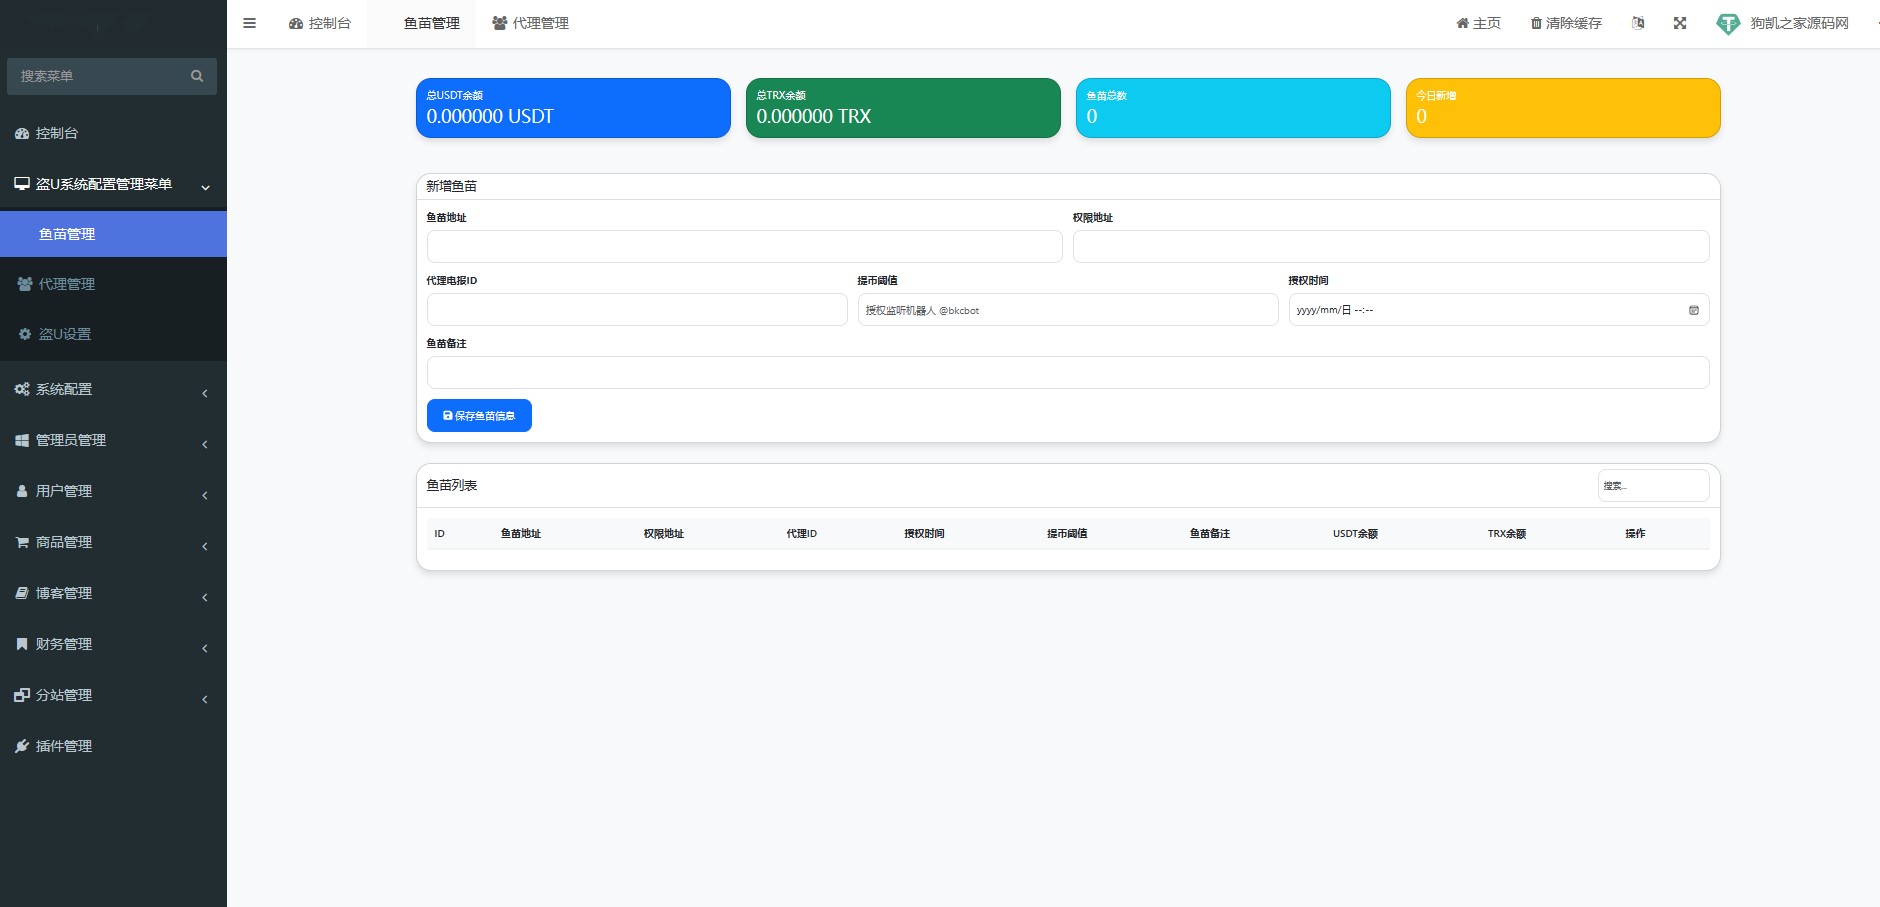This screenshot has width=1880, height=907.
Task: Switch to the 代理管理 top tab
Action: tap(530, 23)
